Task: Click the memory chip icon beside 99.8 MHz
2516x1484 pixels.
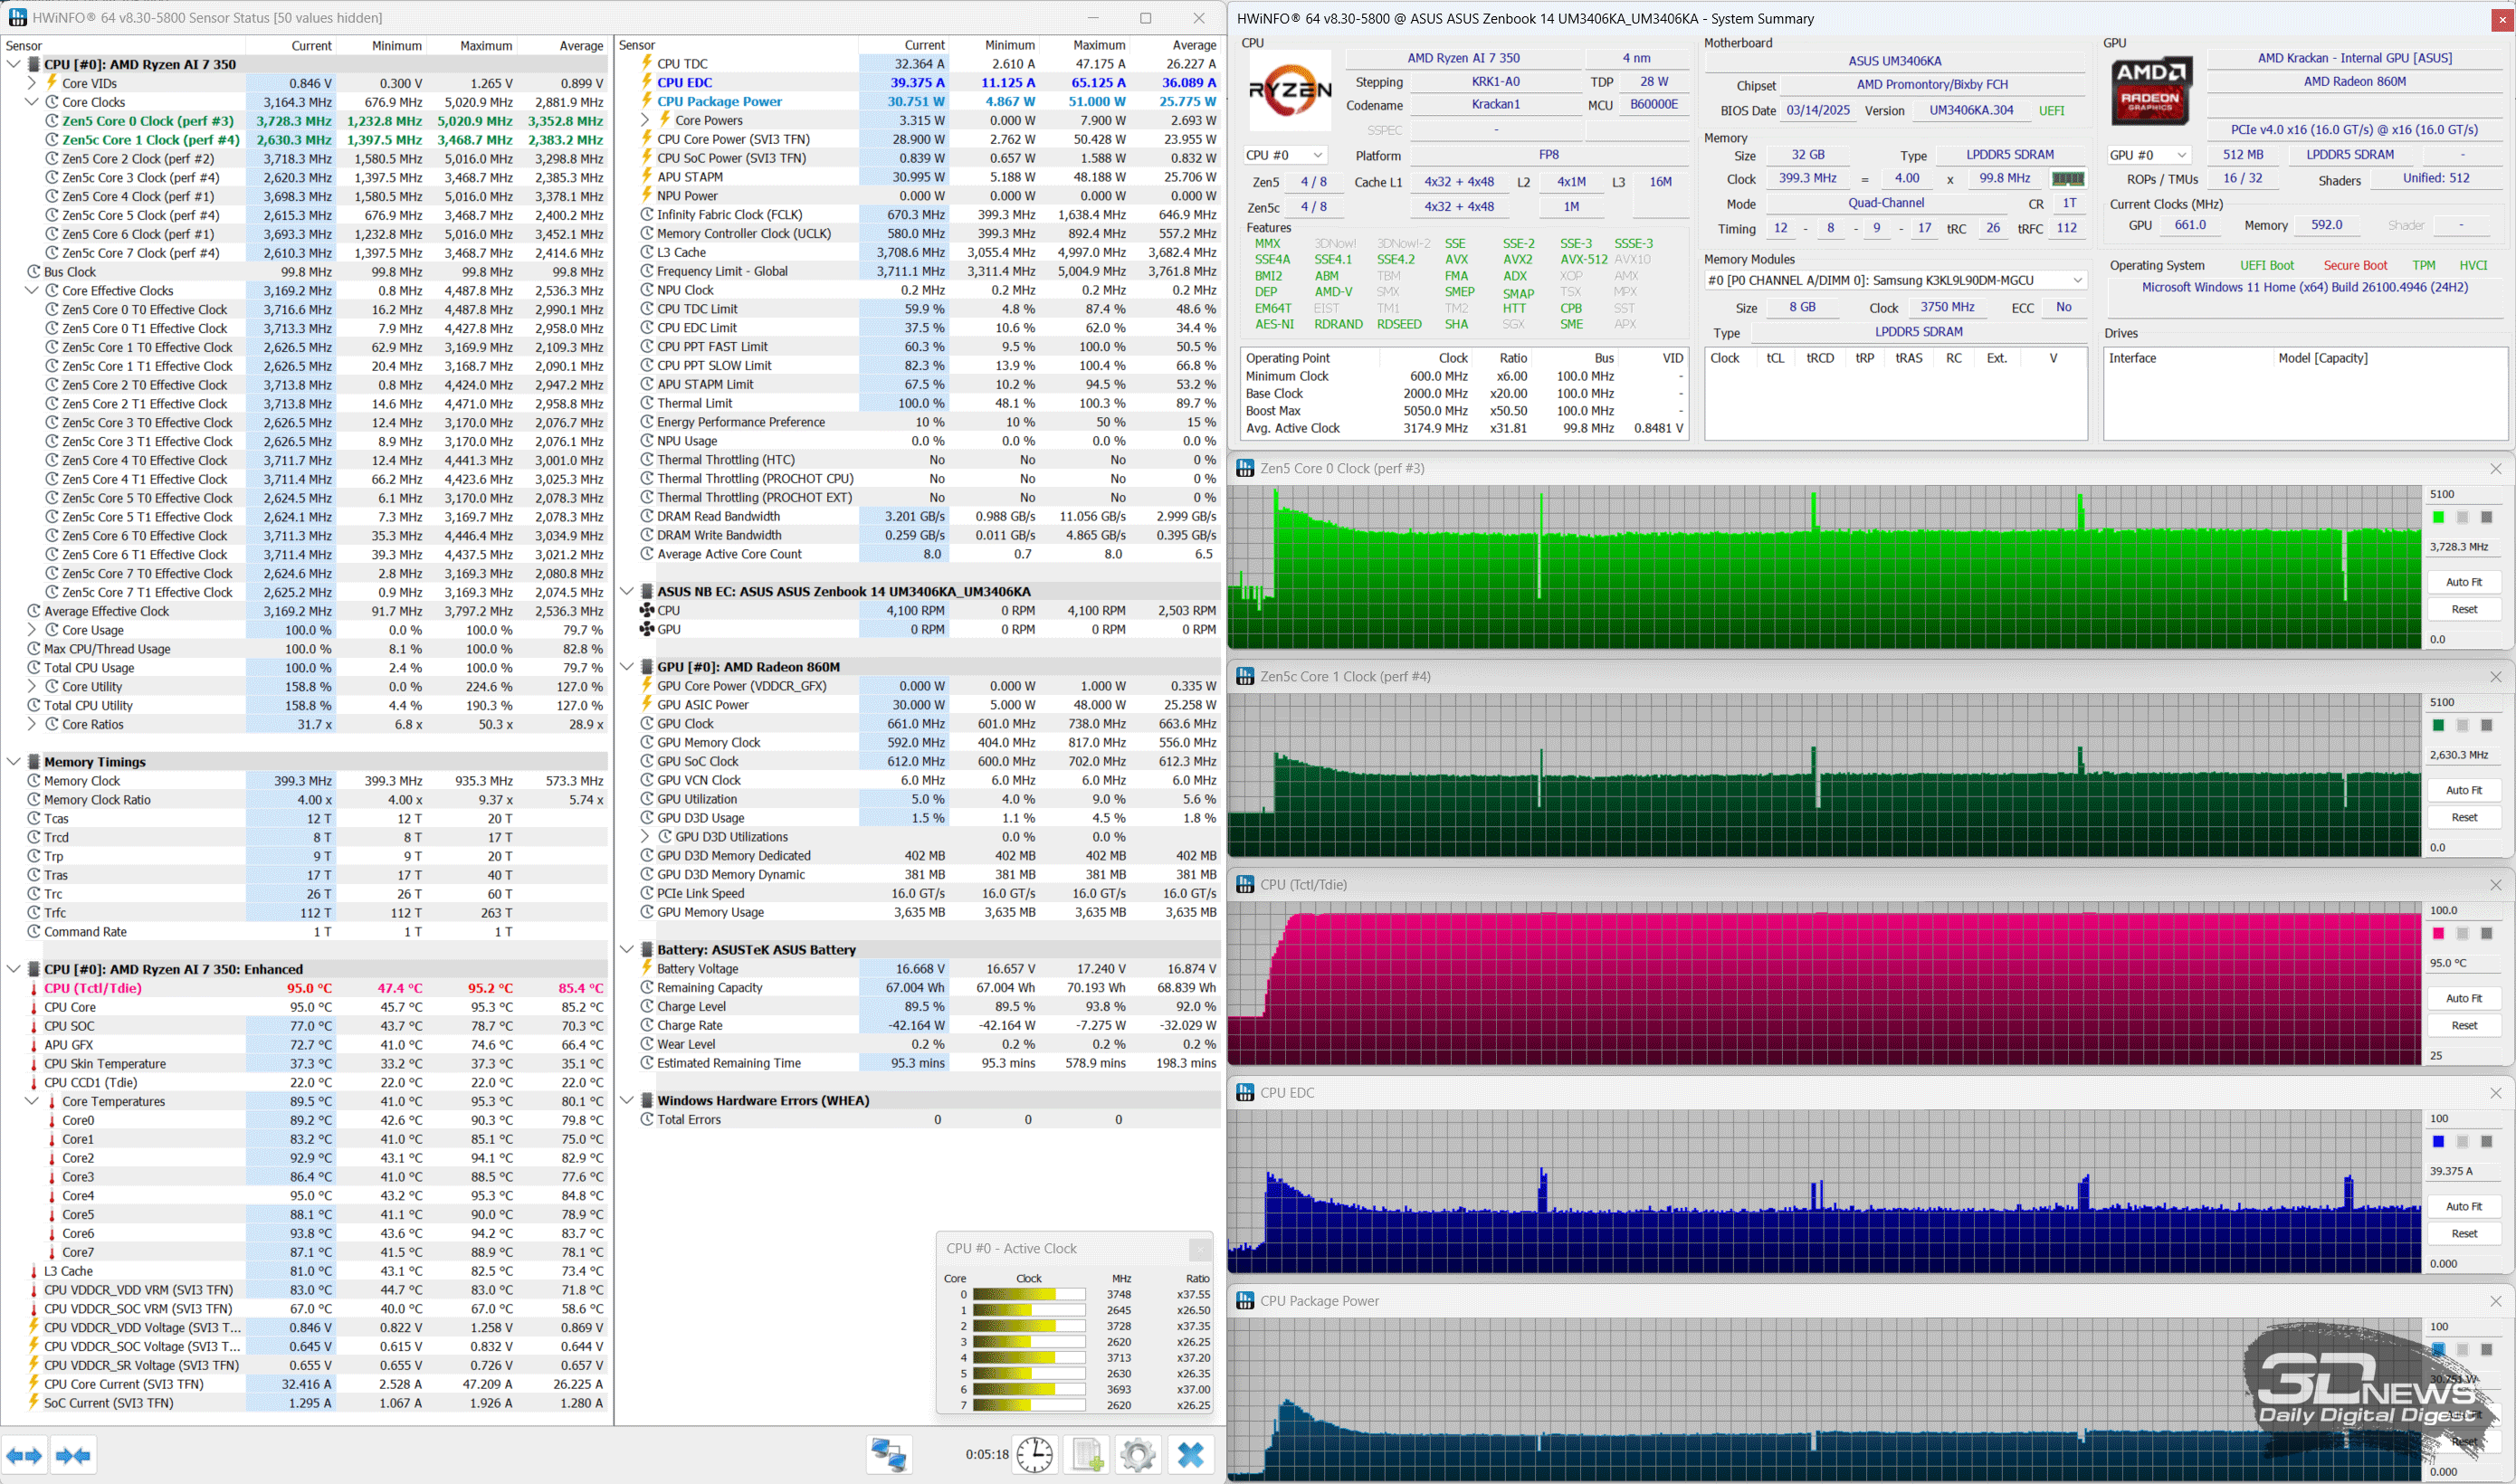Action: click(2068, 179)
